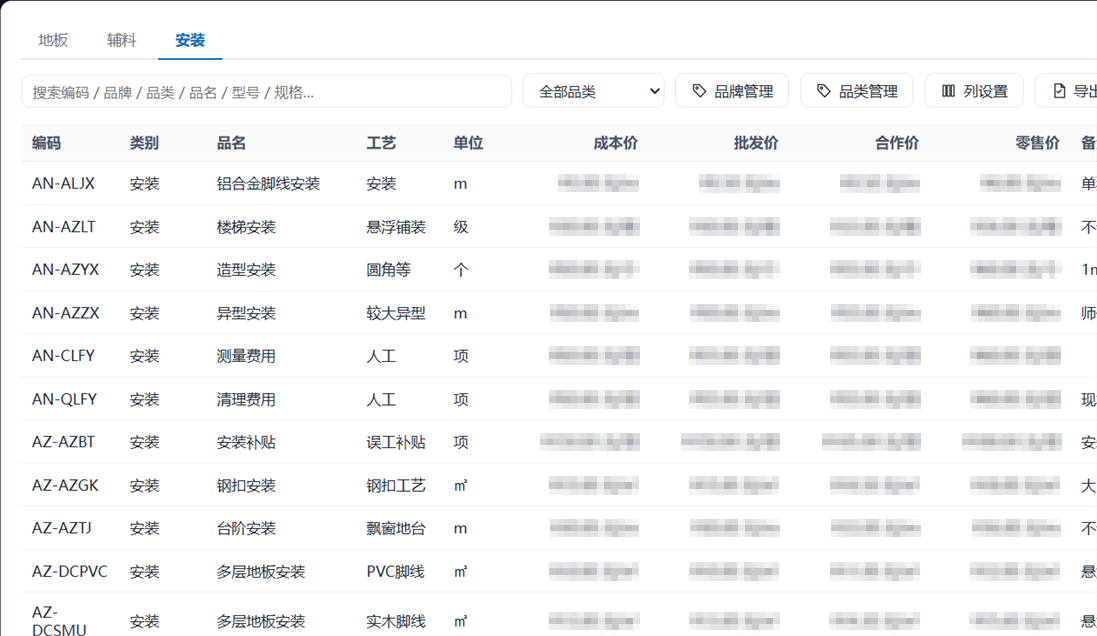Select code AN-QLFY in the table

[x=64, y=399]
